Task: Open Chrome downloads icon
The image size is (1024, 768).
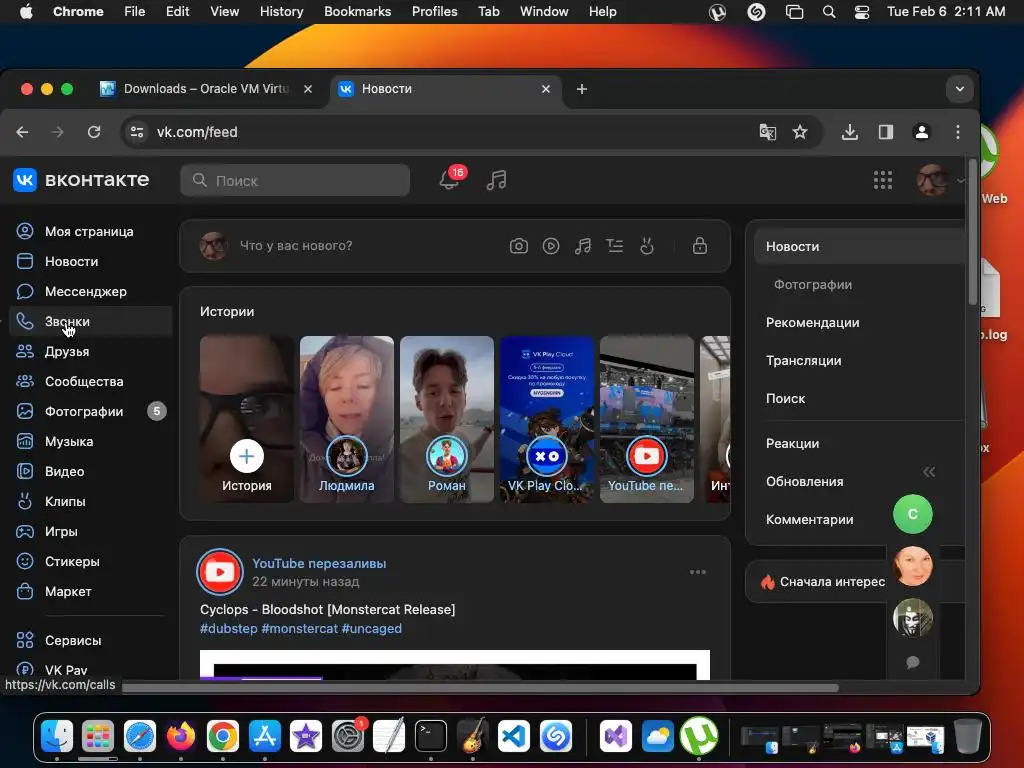Action: click(x=849, y=132)
